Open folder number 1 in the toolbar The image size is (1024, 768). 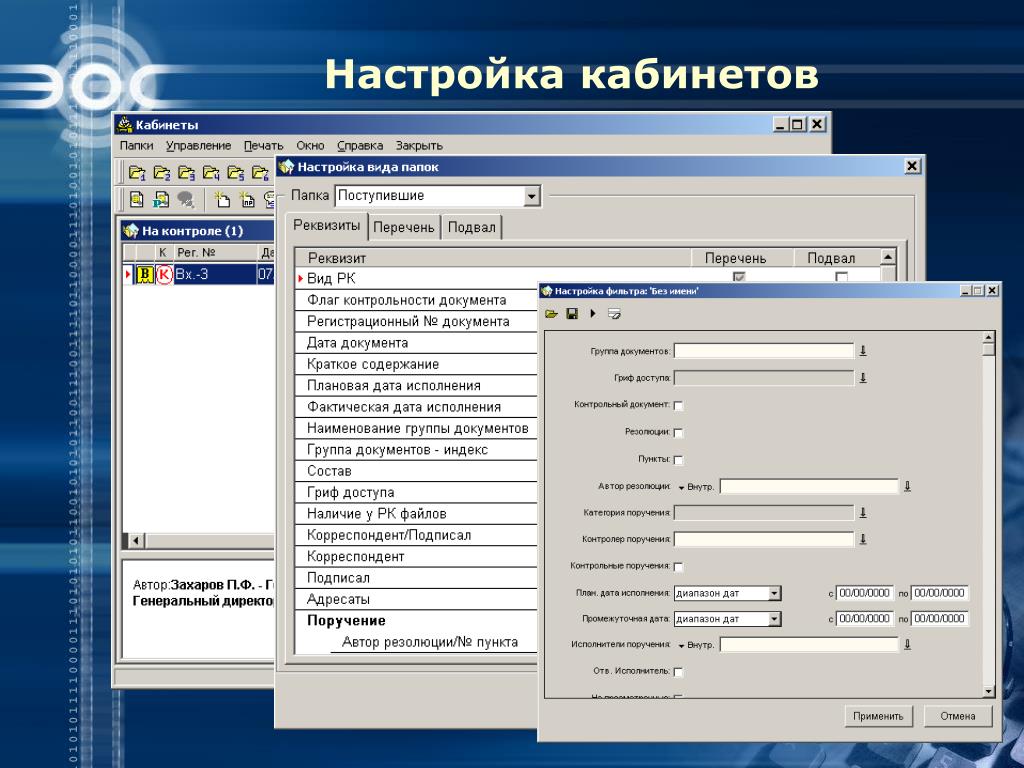[137, 173]
